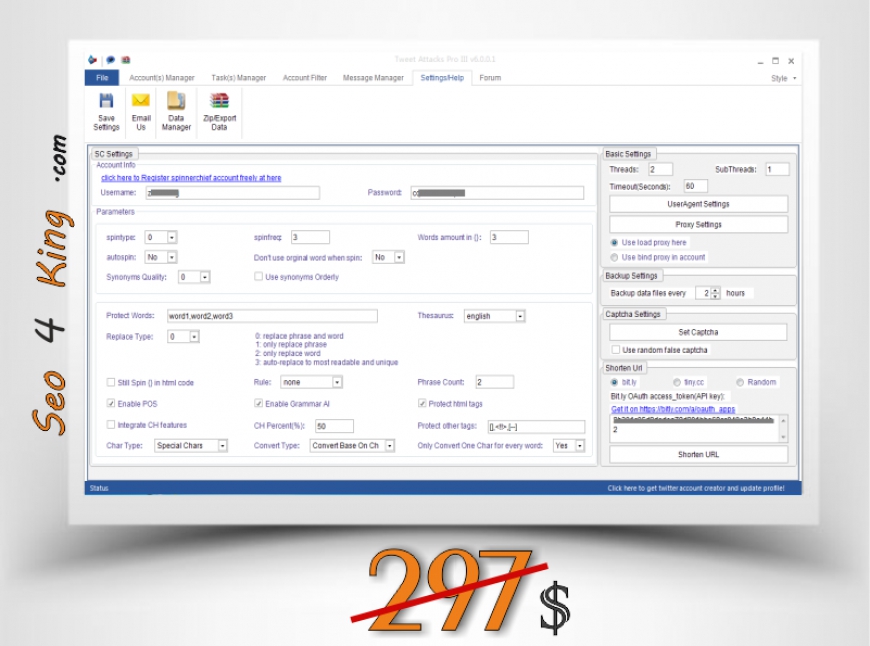Select Use load proxy here radio

[x=614, y=243]
